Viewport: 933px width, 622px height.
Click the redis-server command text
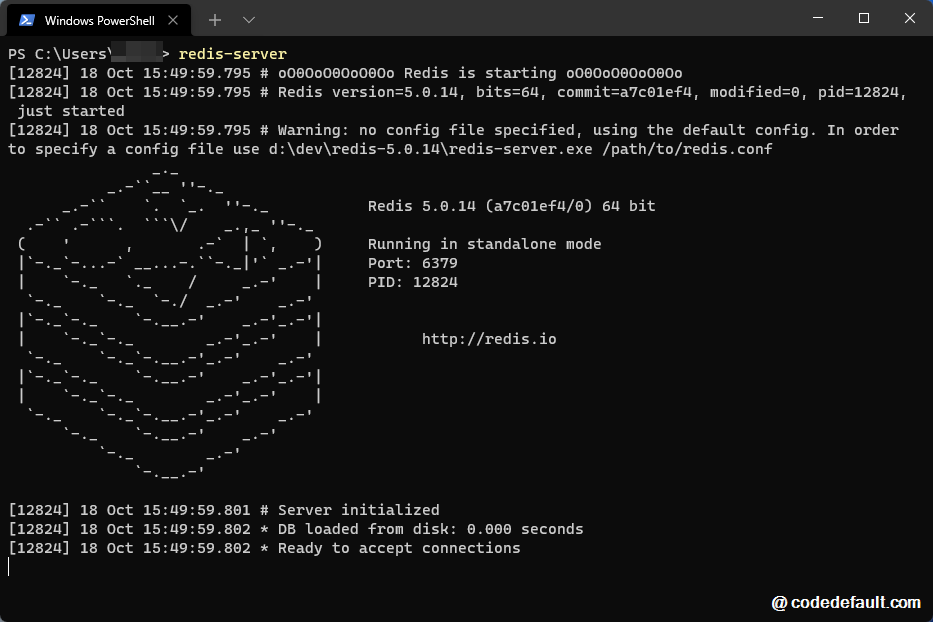click(232, 54)
